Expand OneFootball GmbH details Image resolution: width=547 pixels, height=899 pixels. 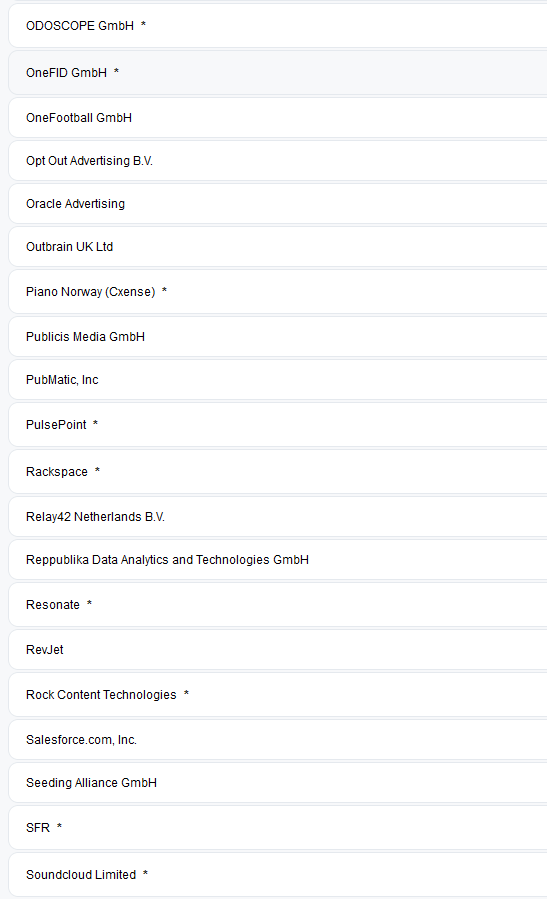278,118
